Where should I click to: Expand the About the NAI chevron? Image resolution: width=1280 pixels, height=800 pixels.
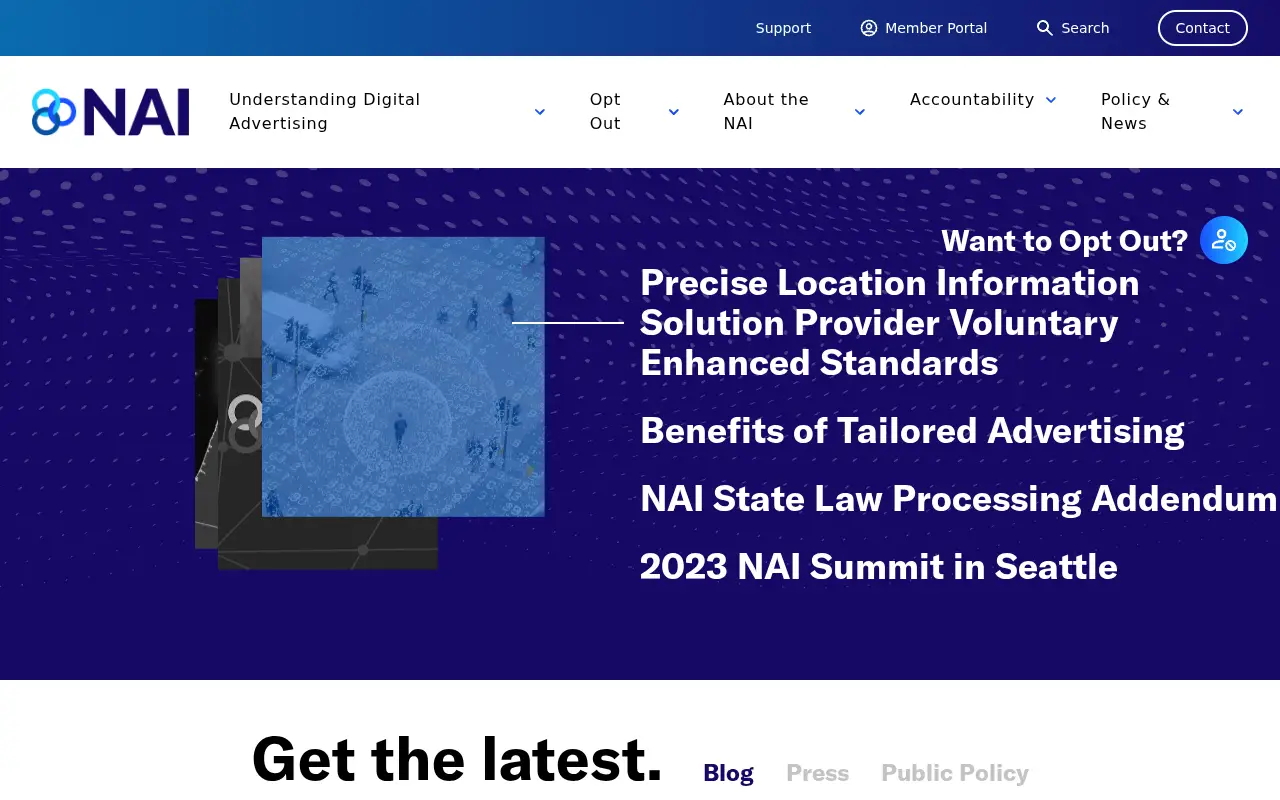coord(860,112)
